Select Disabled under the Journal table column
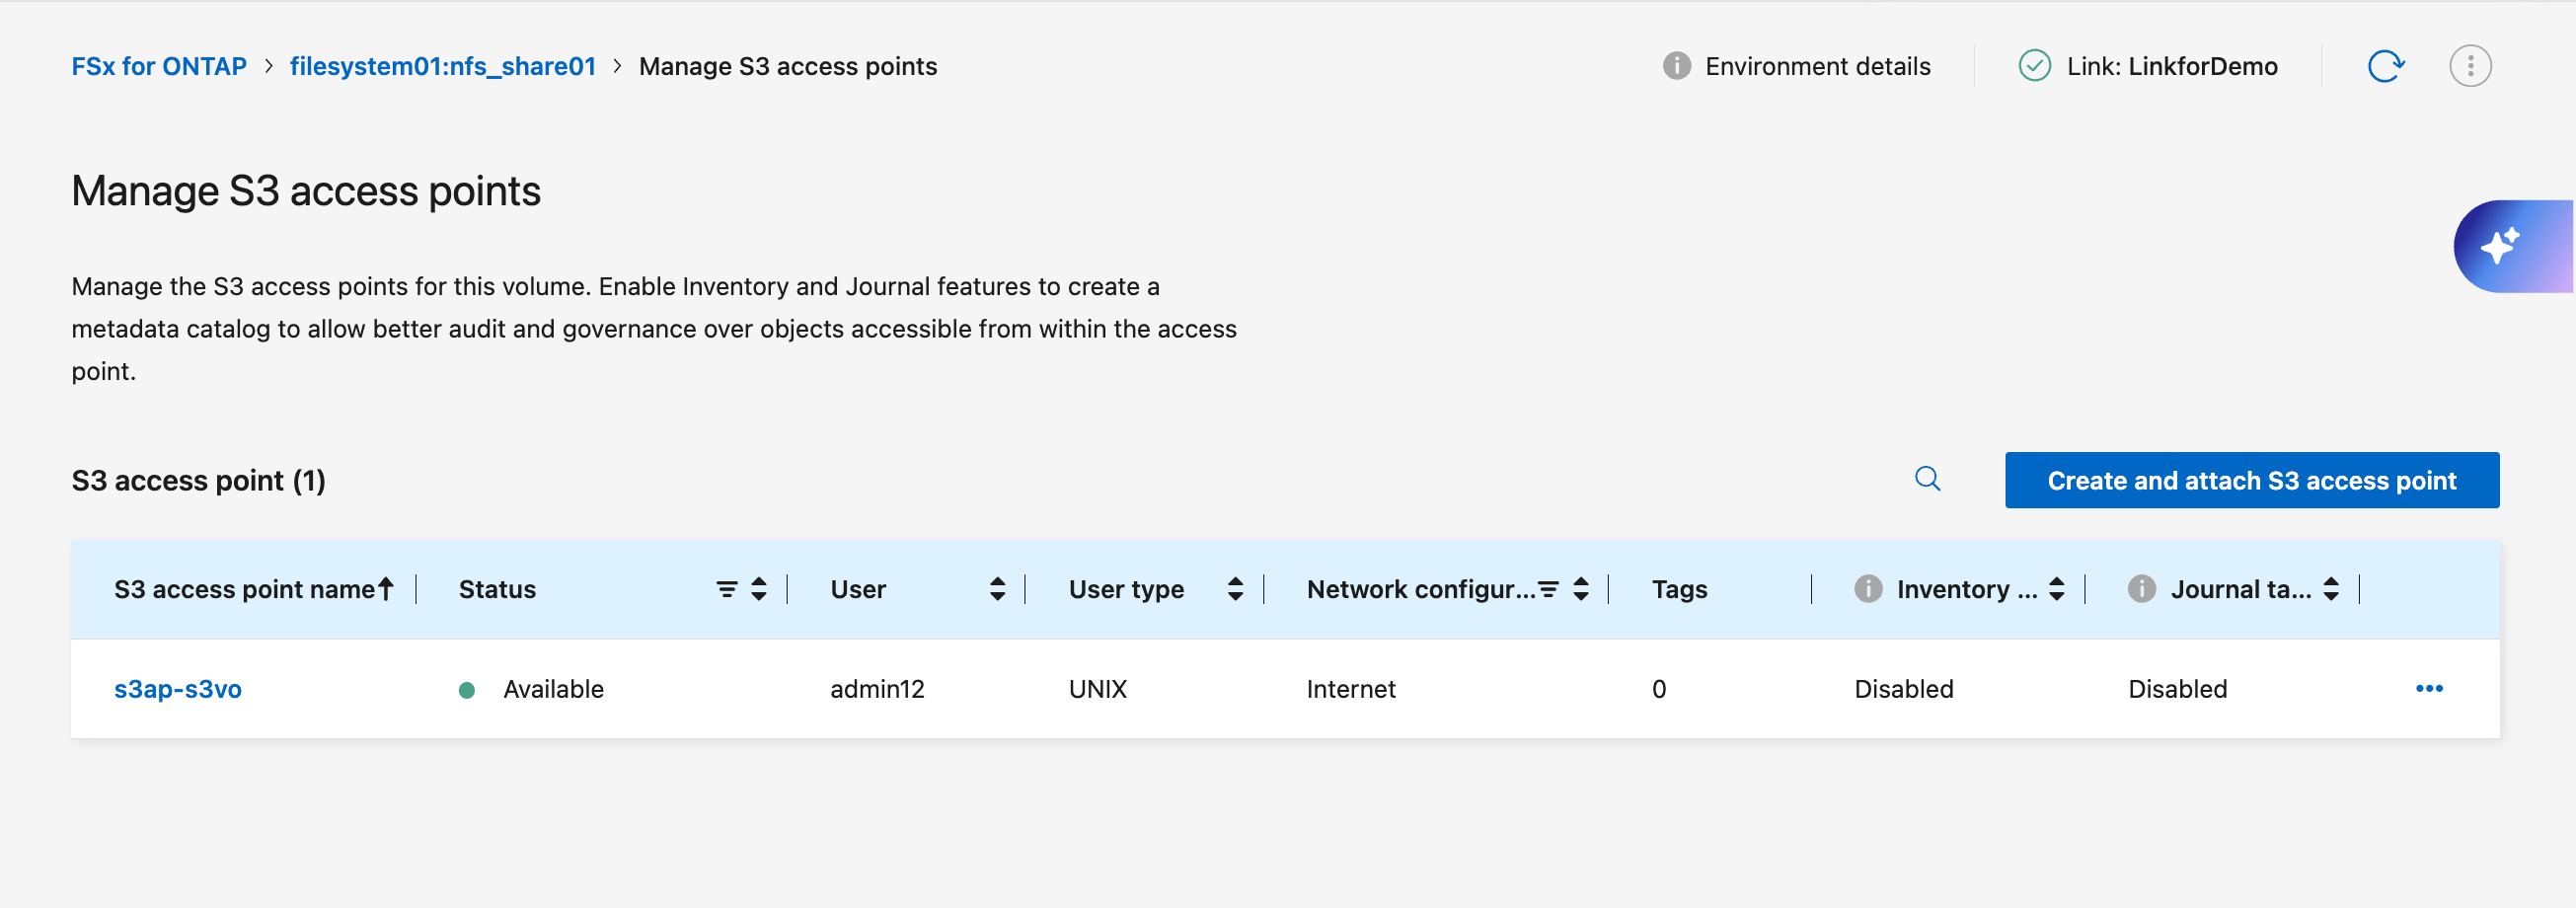 2177,689
